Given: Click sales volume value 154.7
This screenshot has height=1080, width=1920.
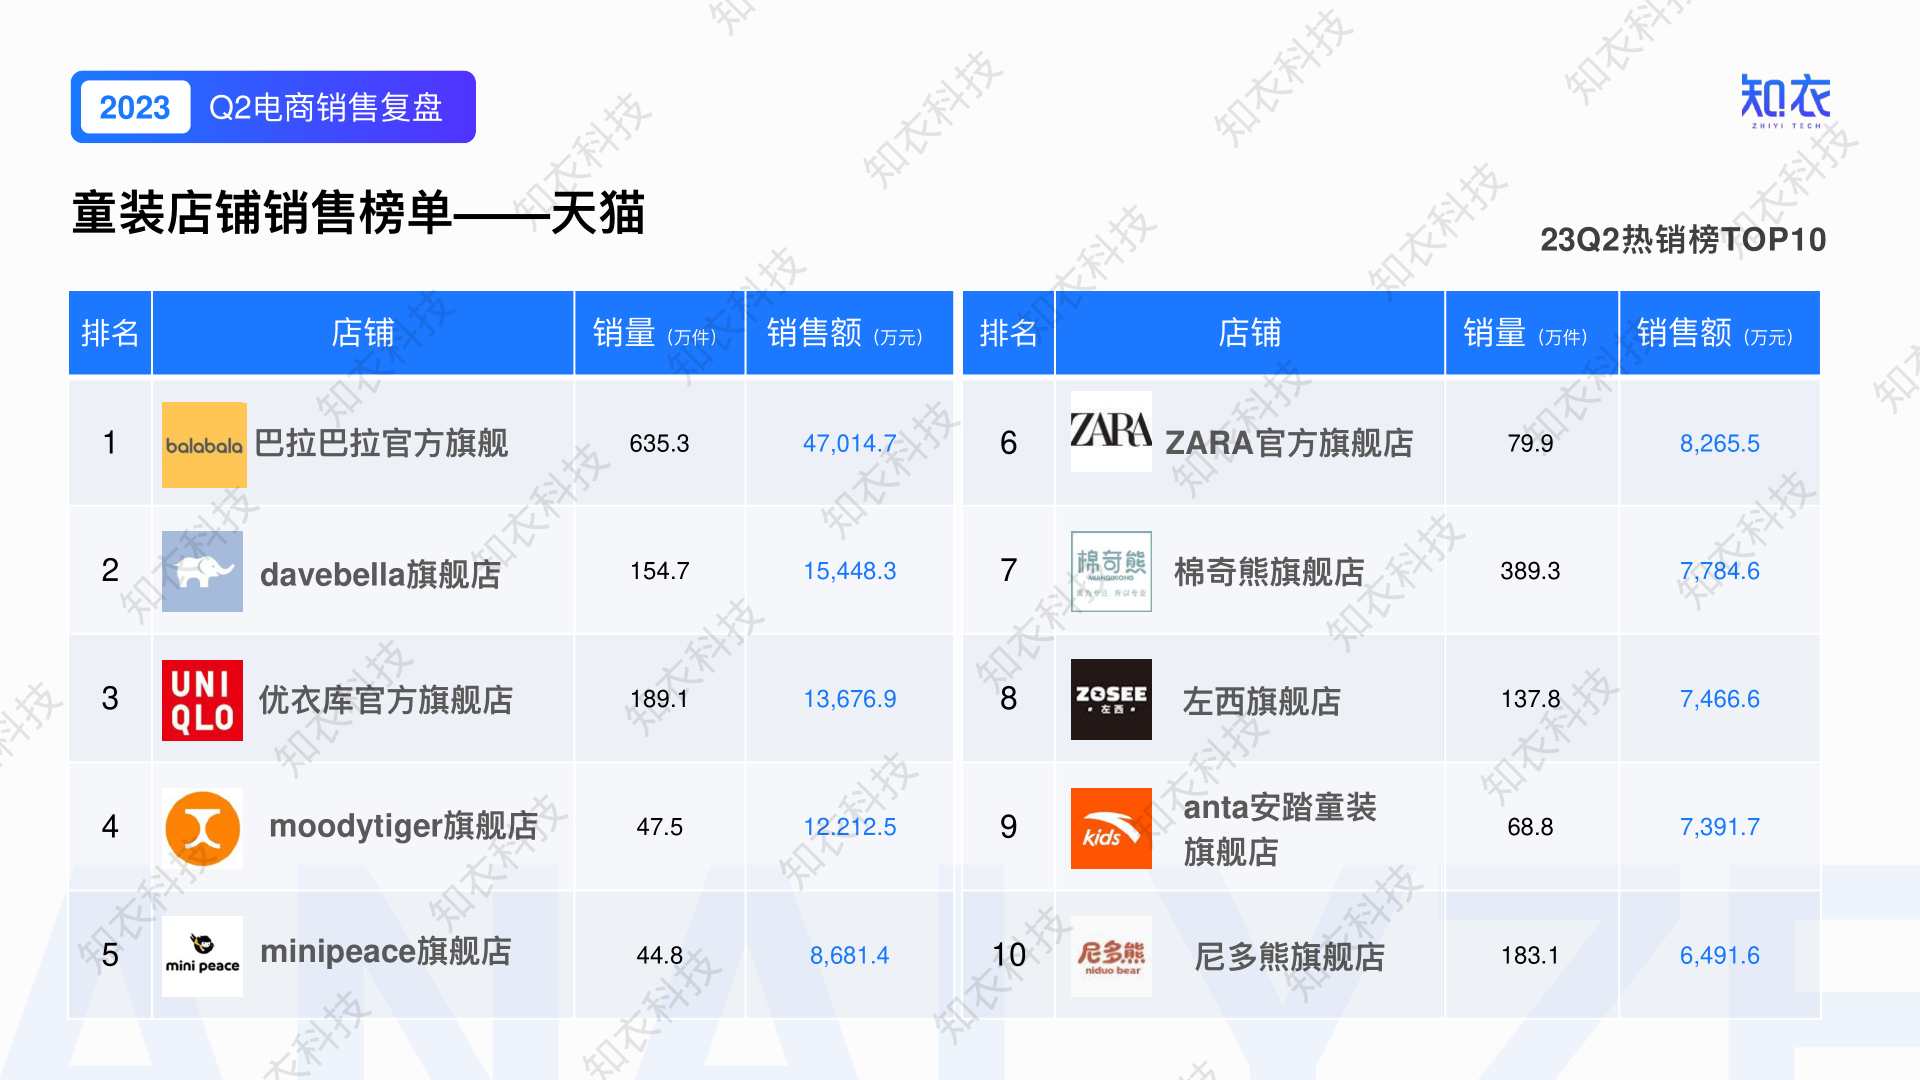Looking at the screenshot, I should tap(659, 571).
